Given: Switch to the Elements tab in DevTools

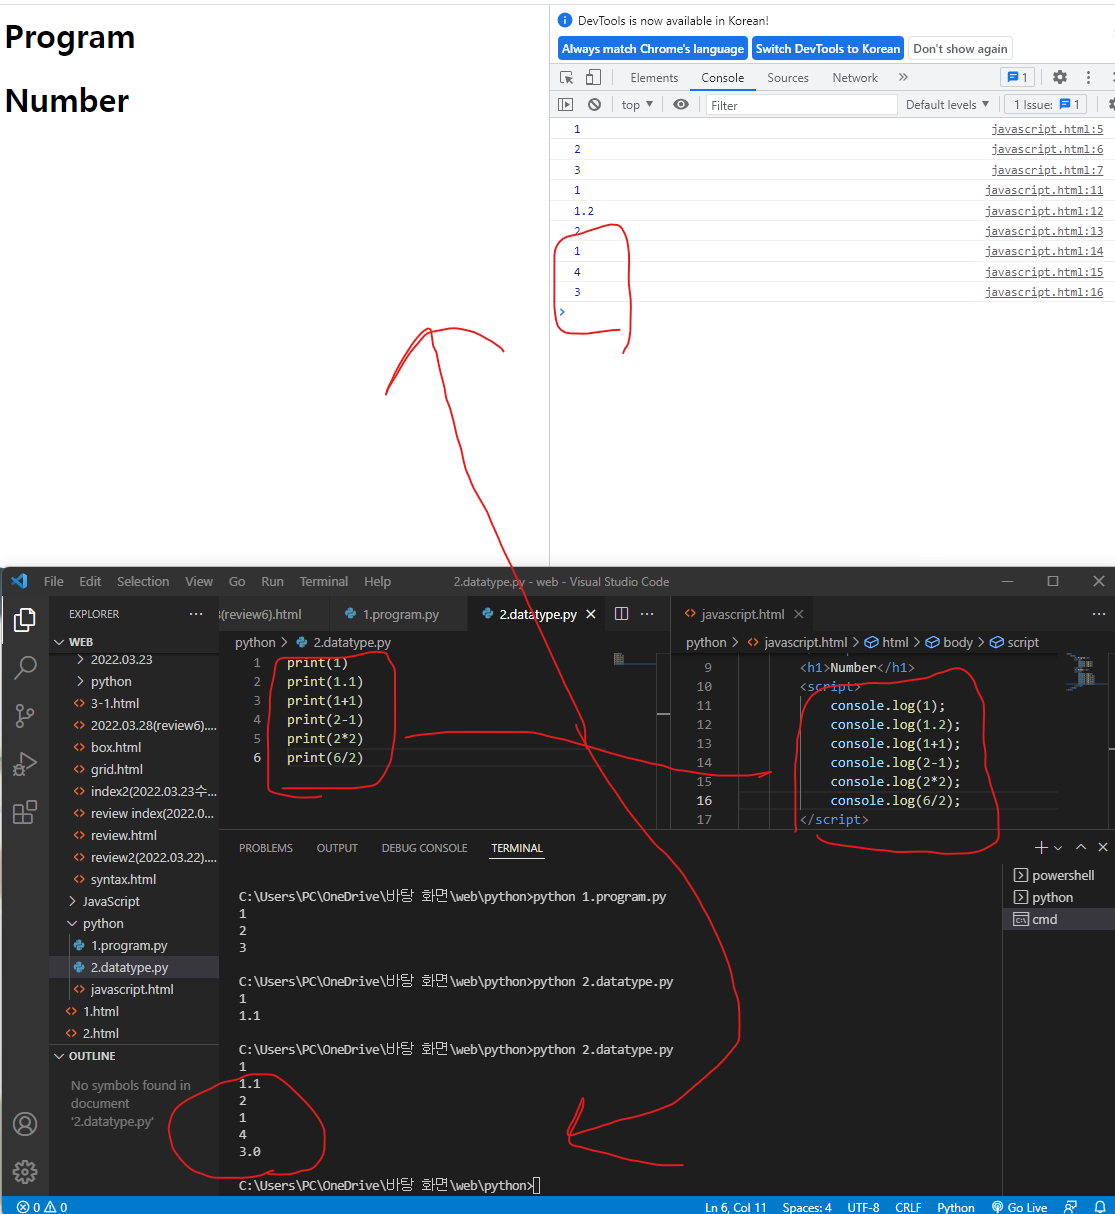Looking at the screenshot, I should 654,77.
